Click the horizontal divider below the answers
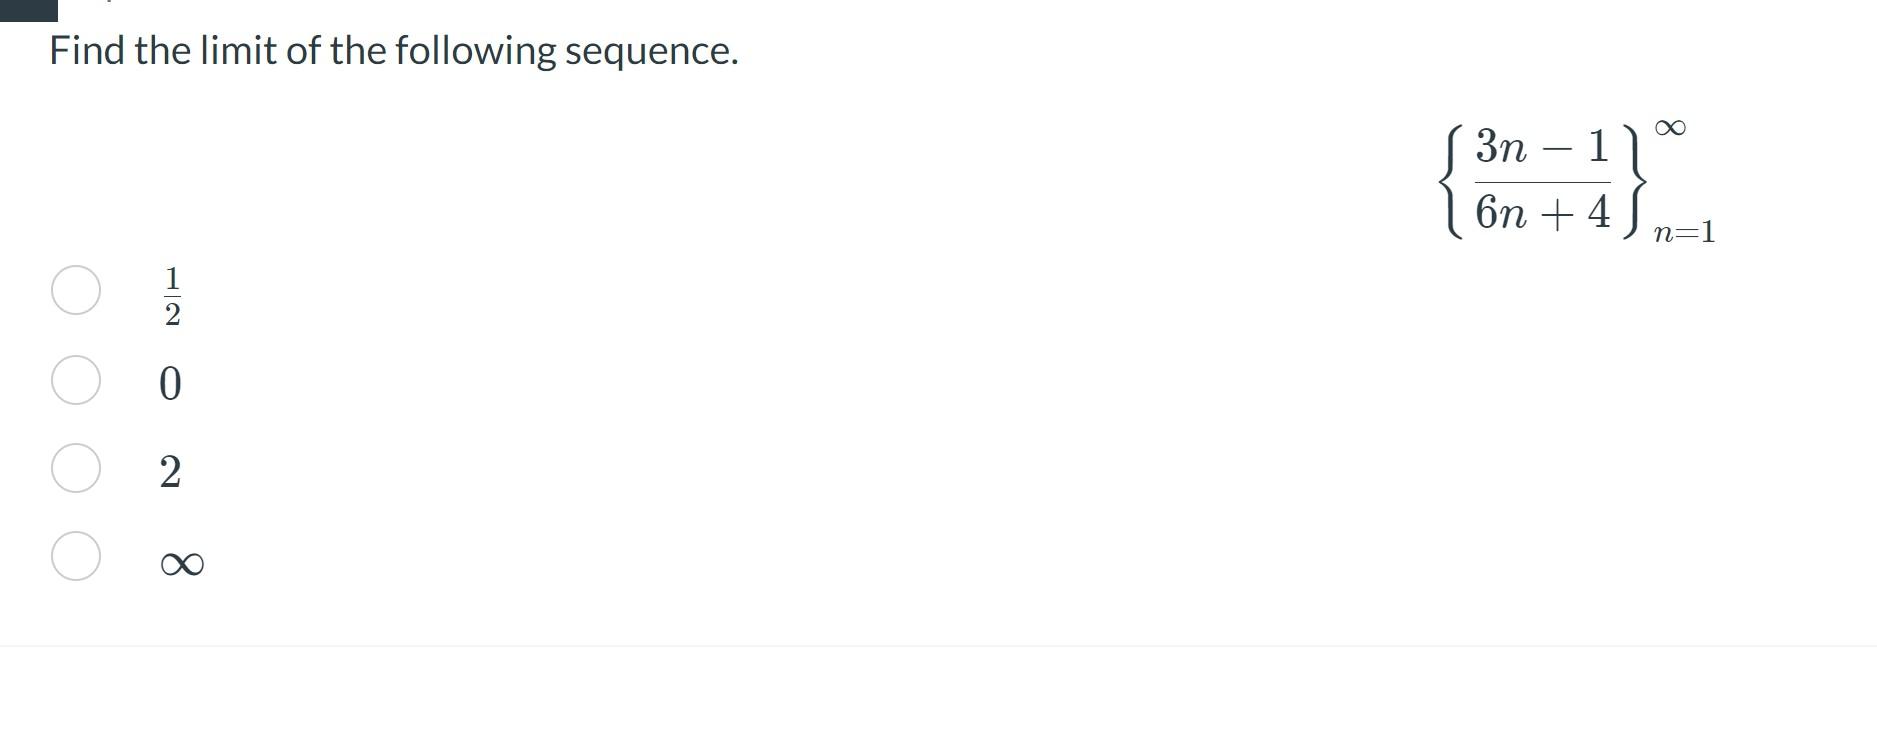This screenshot has width=1877, height=732. click(x=938, y=646)
